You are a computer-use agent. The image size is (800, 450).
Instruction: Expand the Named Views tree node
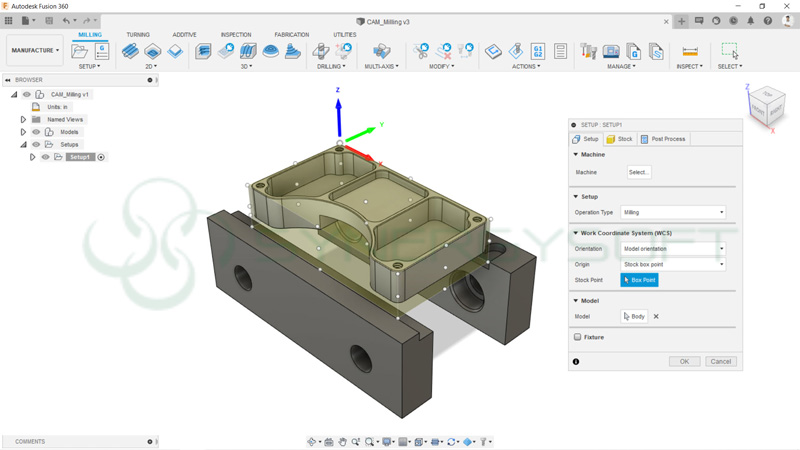pos(23,119)
